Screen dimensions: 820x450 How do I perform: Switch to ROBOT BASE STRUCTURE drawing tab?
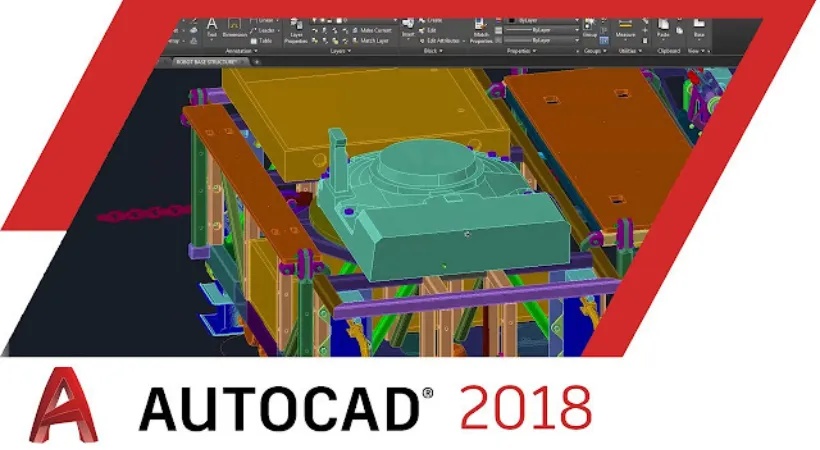click(x=206, y=62)
